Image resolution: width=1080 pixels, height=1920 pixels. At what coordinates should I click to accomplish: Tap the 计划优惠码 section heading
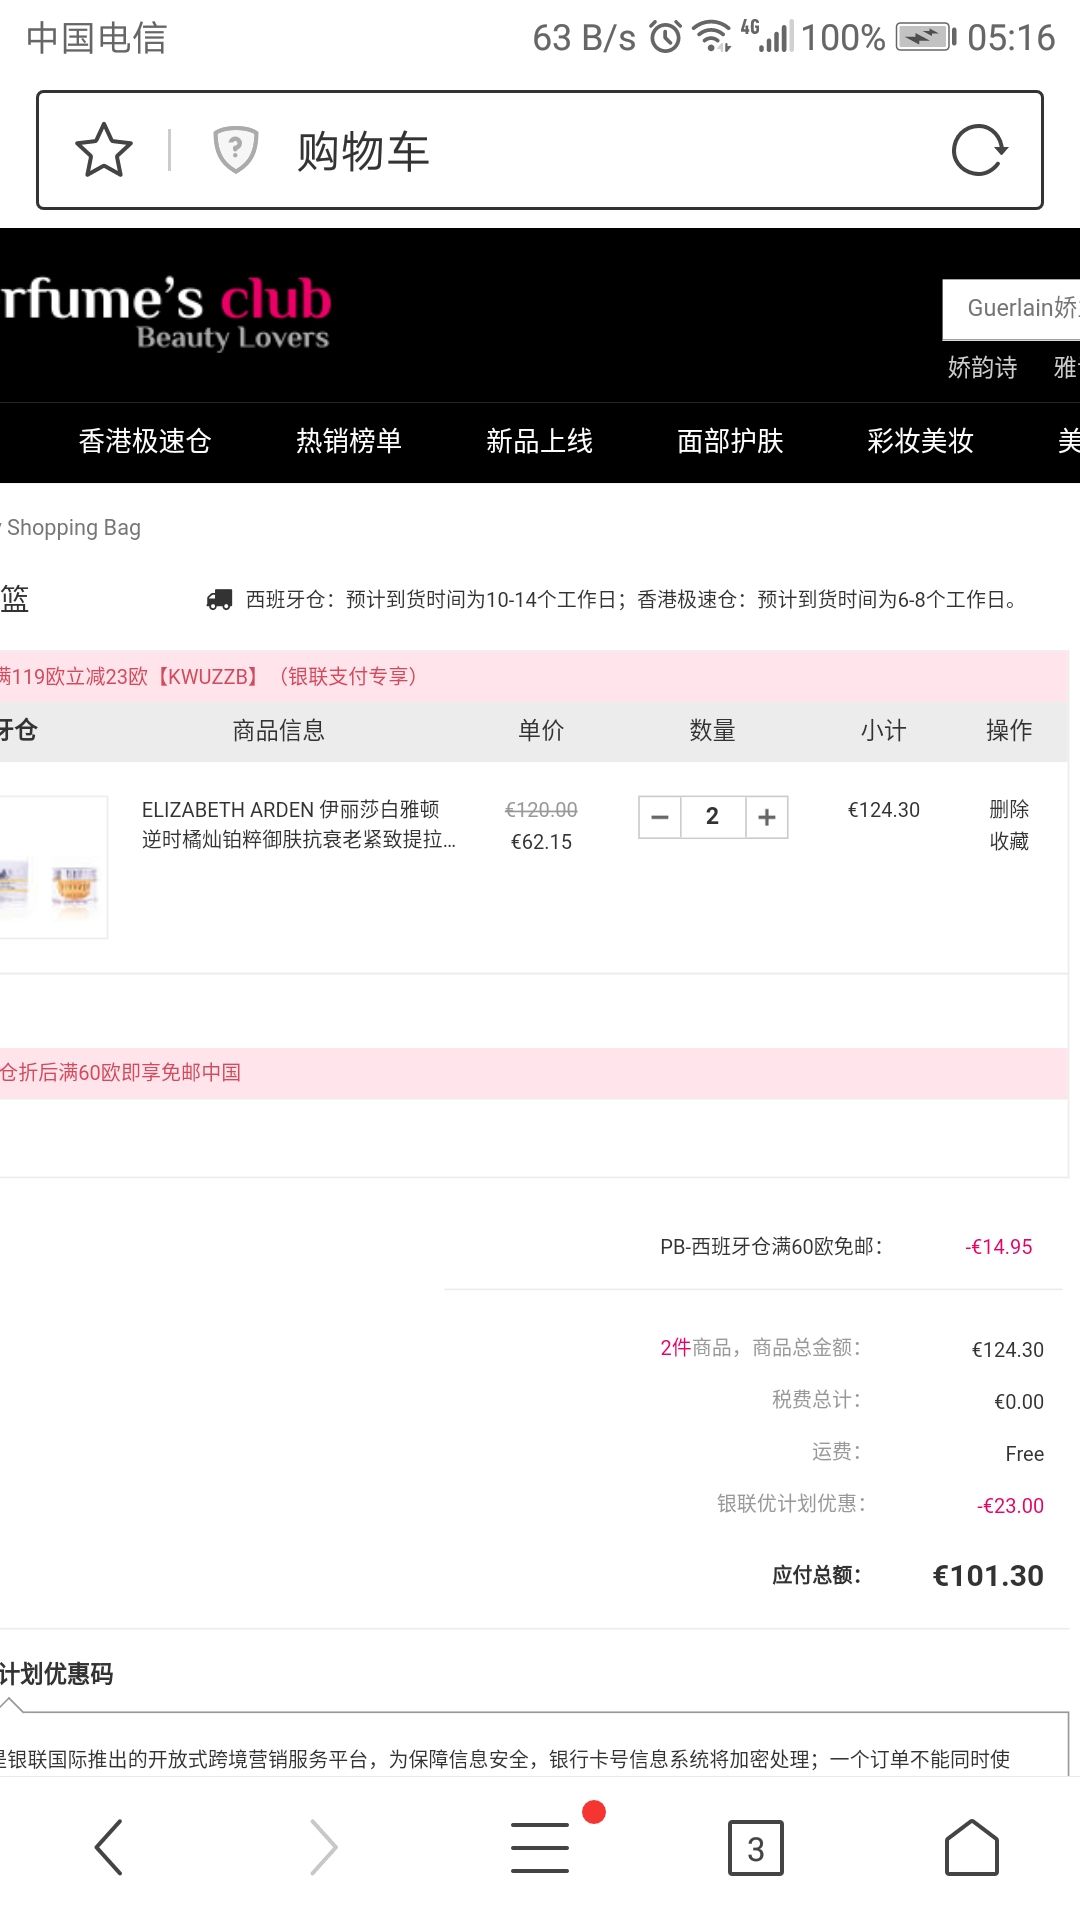[x=56, y=1674]
